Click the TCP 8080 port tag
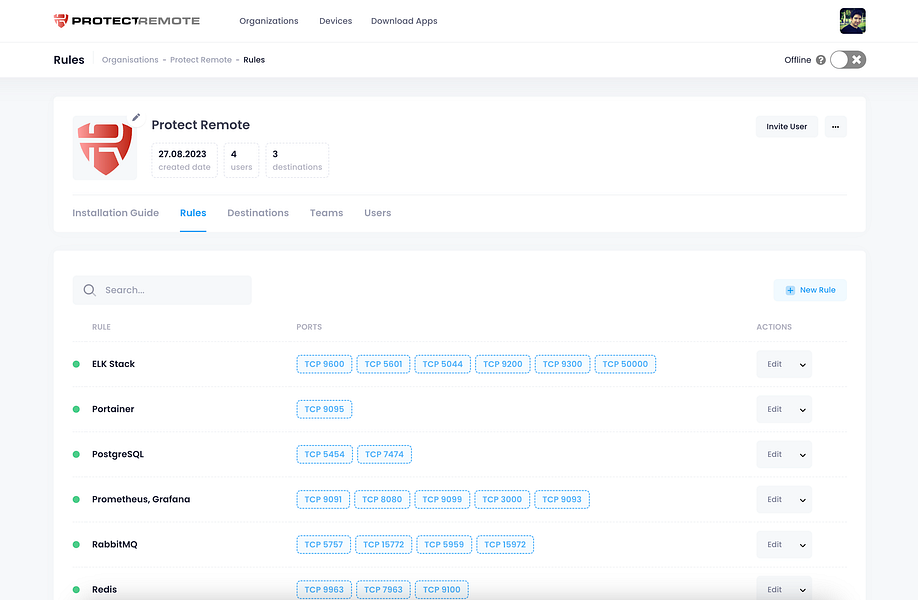The width and height of the screenshot is (918, 600). tap(382, 499)
